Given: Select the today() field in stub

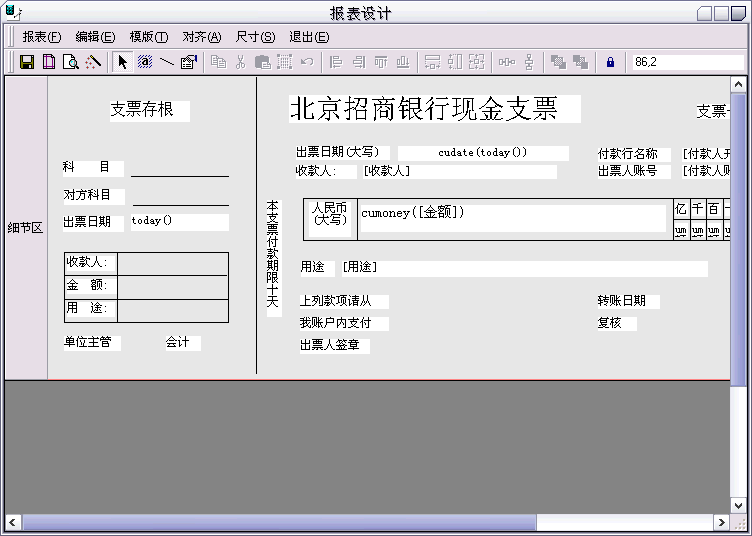Looking at the screenshot, I should click(x=180, y=222).
